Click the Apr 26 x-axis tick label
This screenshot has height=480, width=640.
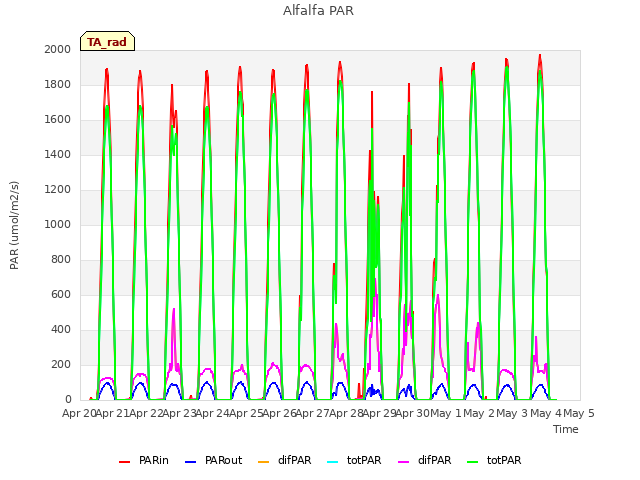pos(279,413)
